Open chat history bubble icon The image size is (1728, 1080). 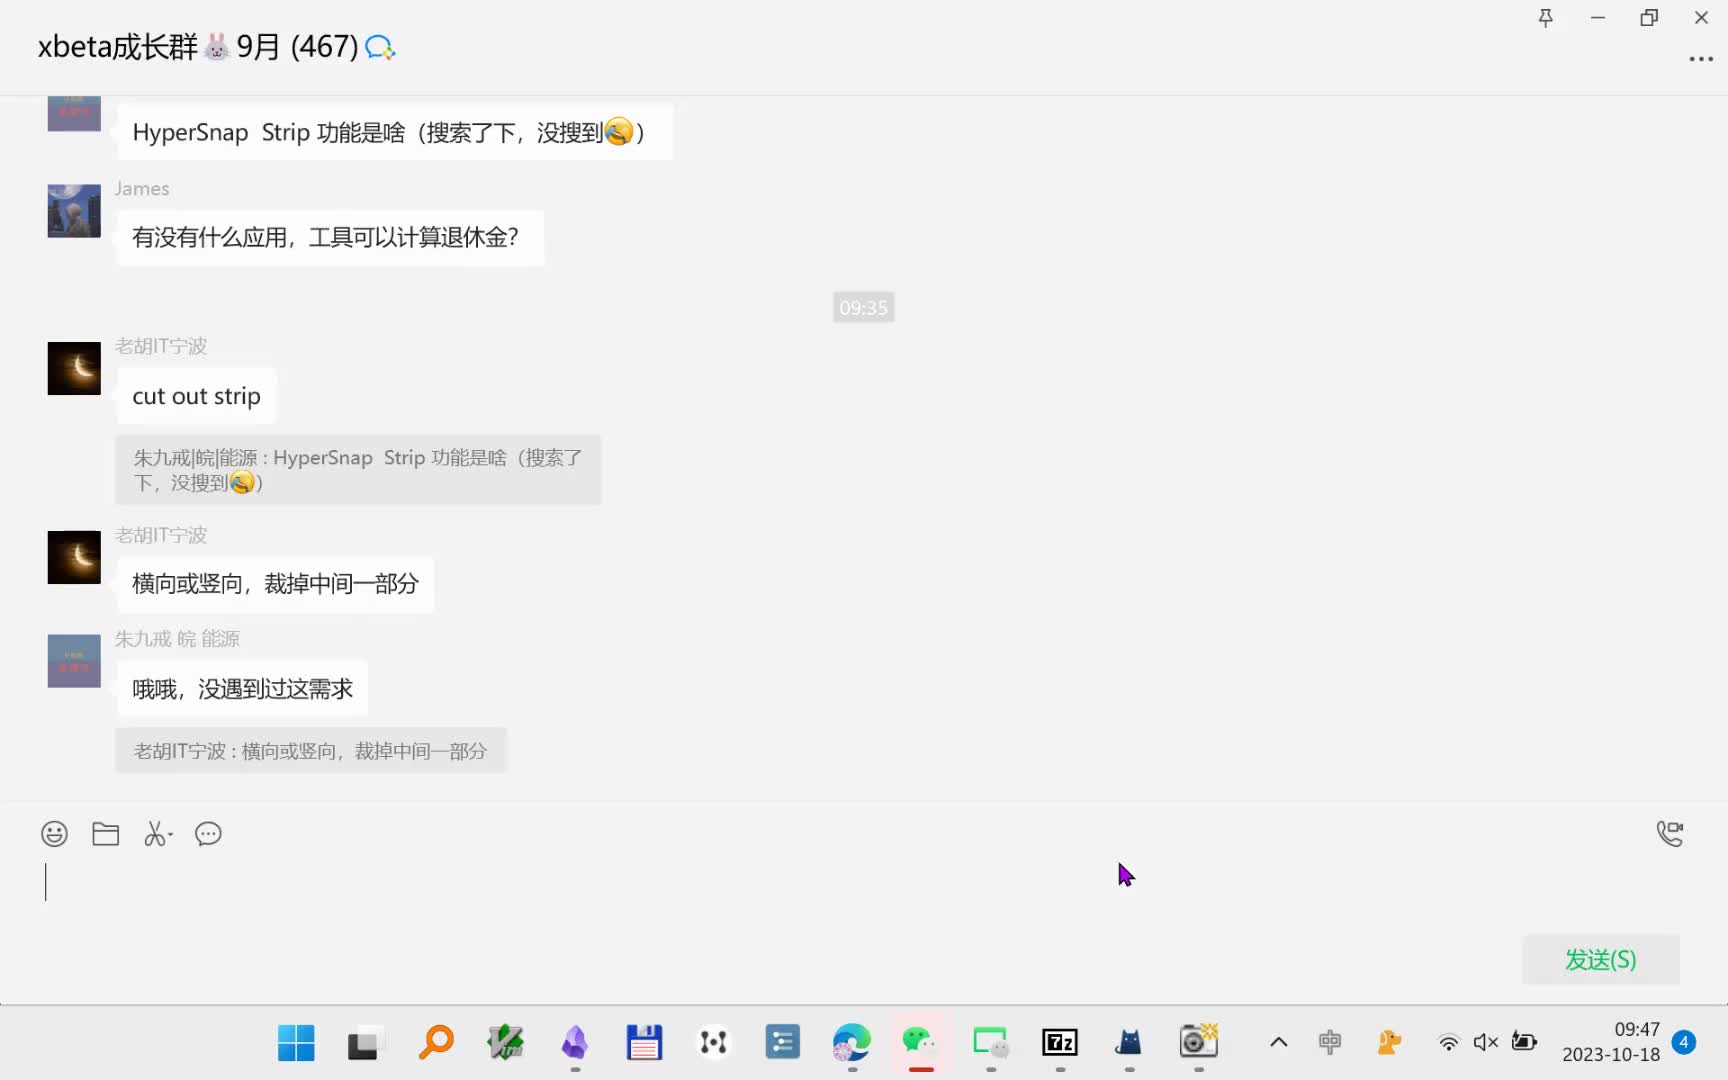click(x=208, y=834)
